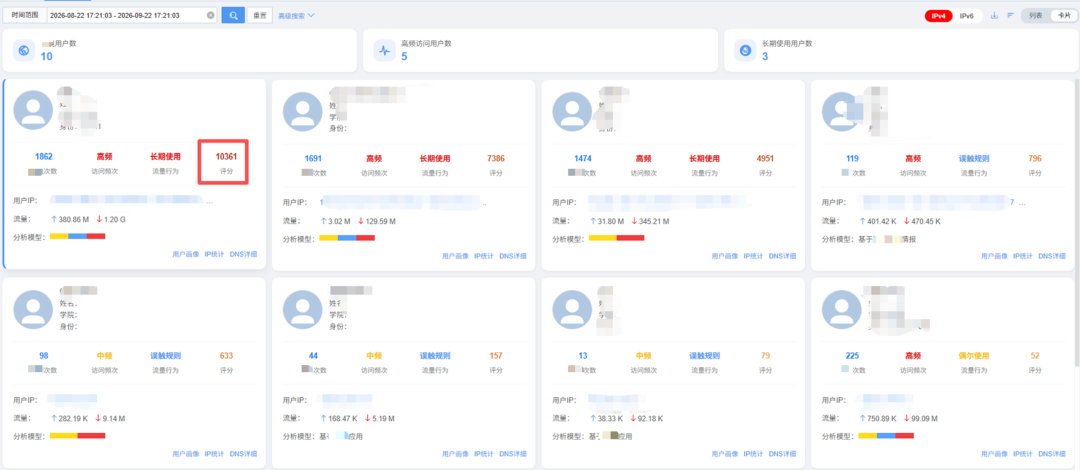Click the blue magnifier search button
The image size is (1080, 470).
233,14
